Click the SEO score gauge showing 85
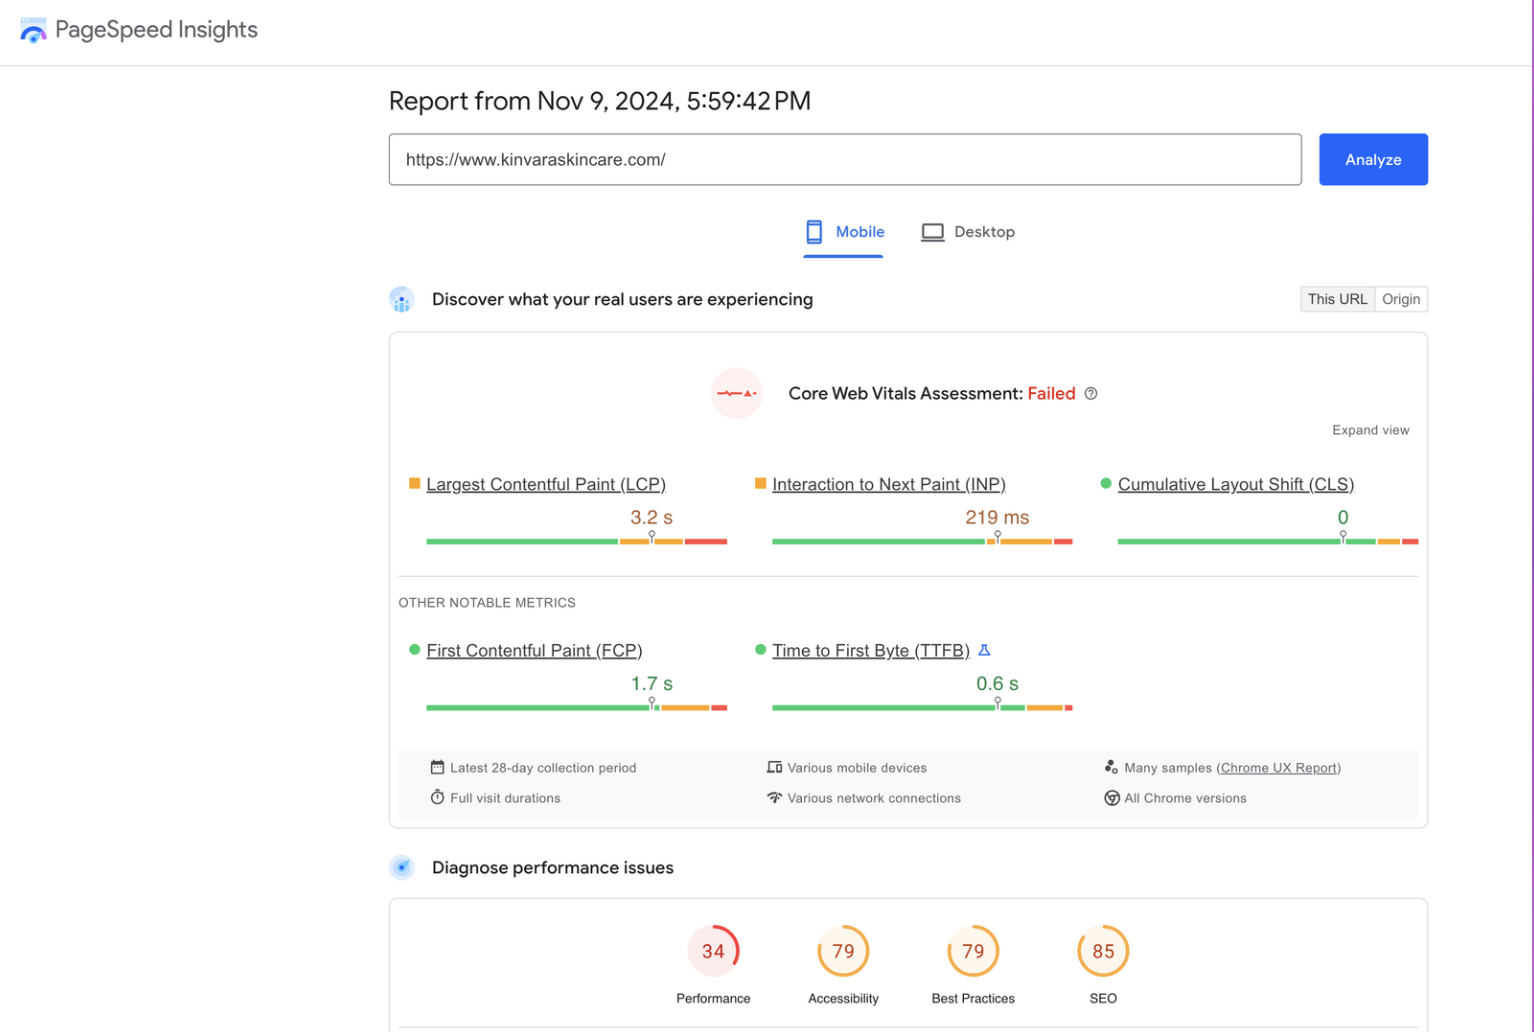The width and height of the screenshot is (1534, 1032). pyautogui.click(x=1103, y=951)
